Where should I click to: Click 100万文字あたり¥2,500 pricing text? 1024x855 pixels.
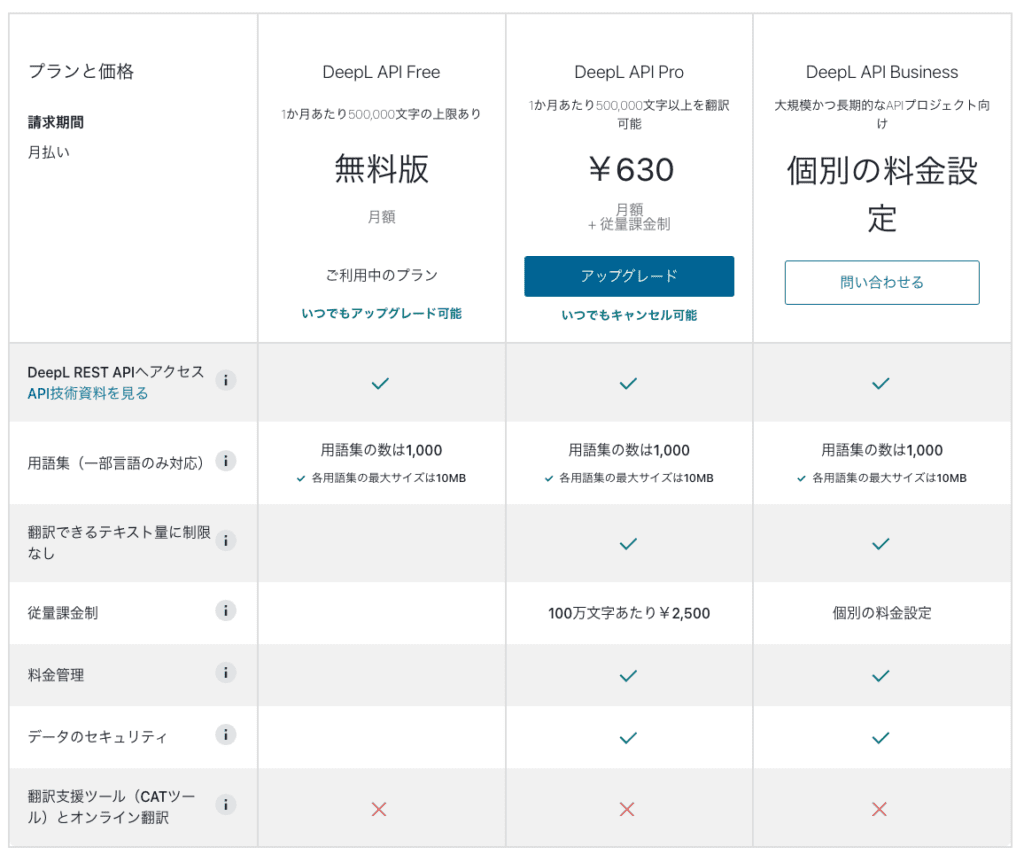pos(629,613)
